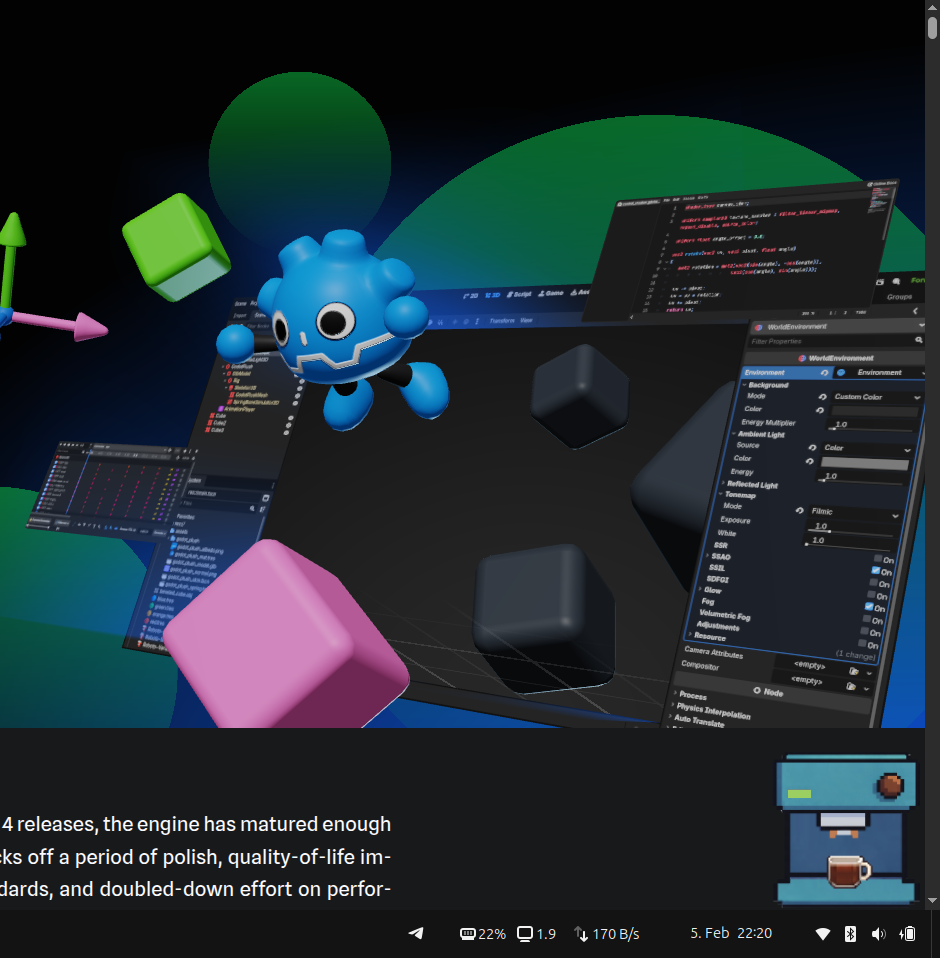Click the page scrollbar thumb
This screenshot has height=958, width=940.
(932, 27)
